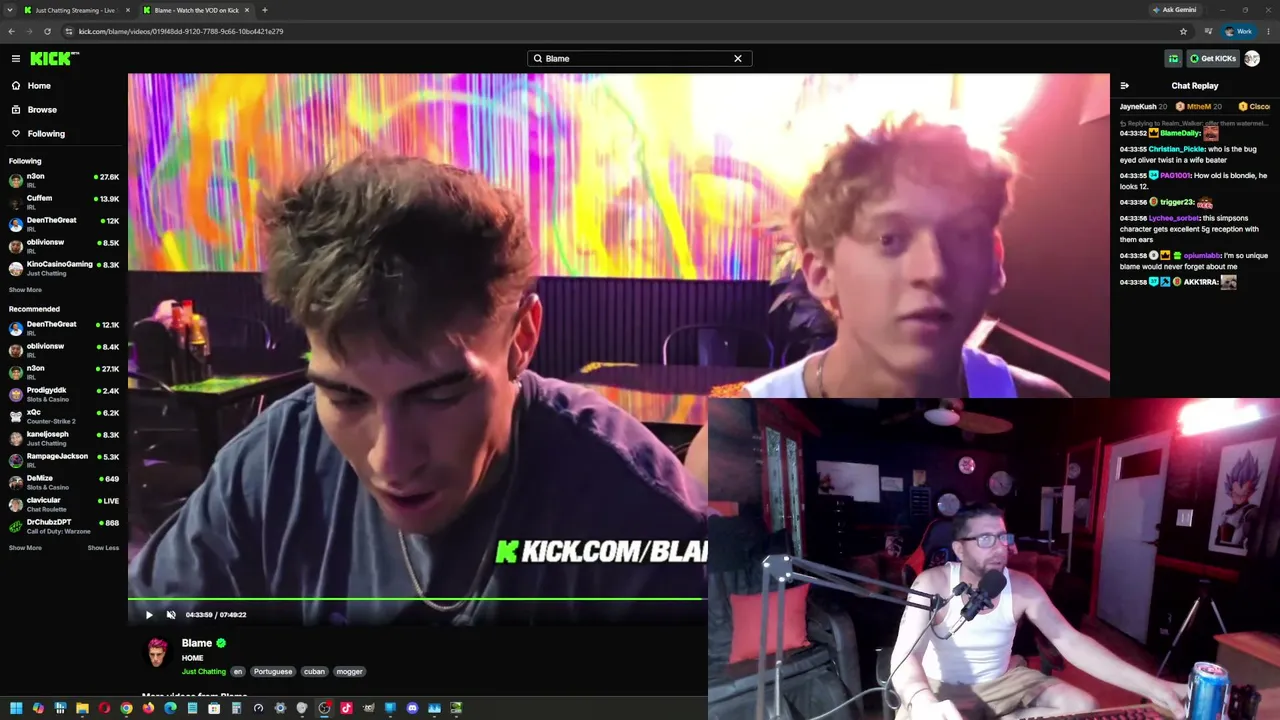1280x720 pixels.
Task: Open Microsoft Store from the taskbar
Action: coord(214,708)
